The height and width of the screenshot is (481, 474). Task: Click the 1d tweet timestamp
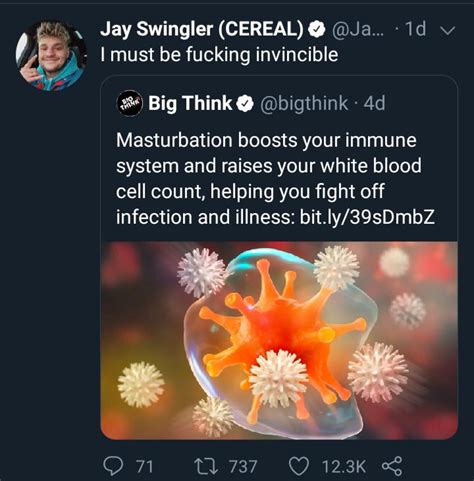pyautogui.click(x=415, y=29)
